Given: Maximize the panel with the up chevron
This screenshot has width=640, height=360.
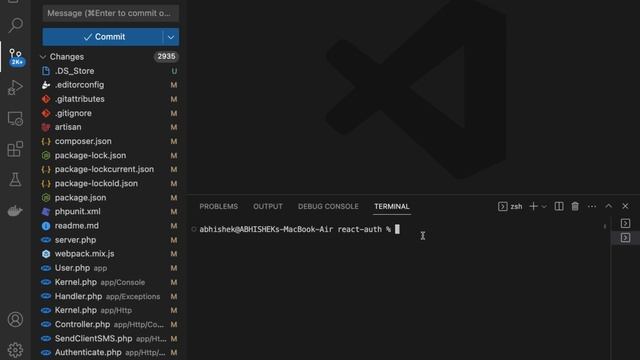Looking at the screenshot, I should 609,206.
